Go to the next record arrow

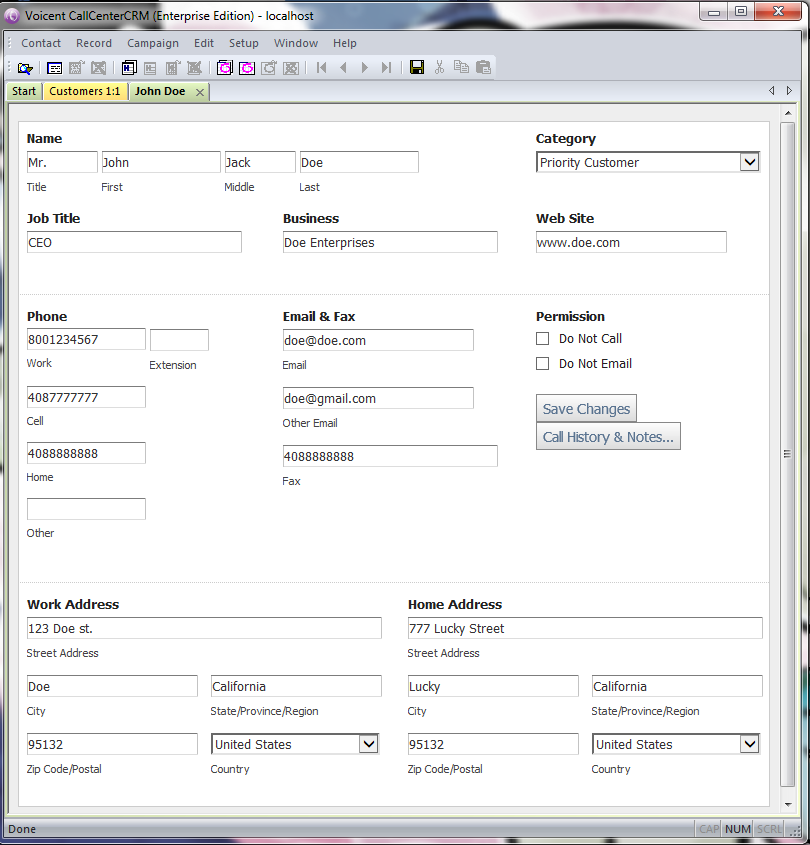coord(364,68)
